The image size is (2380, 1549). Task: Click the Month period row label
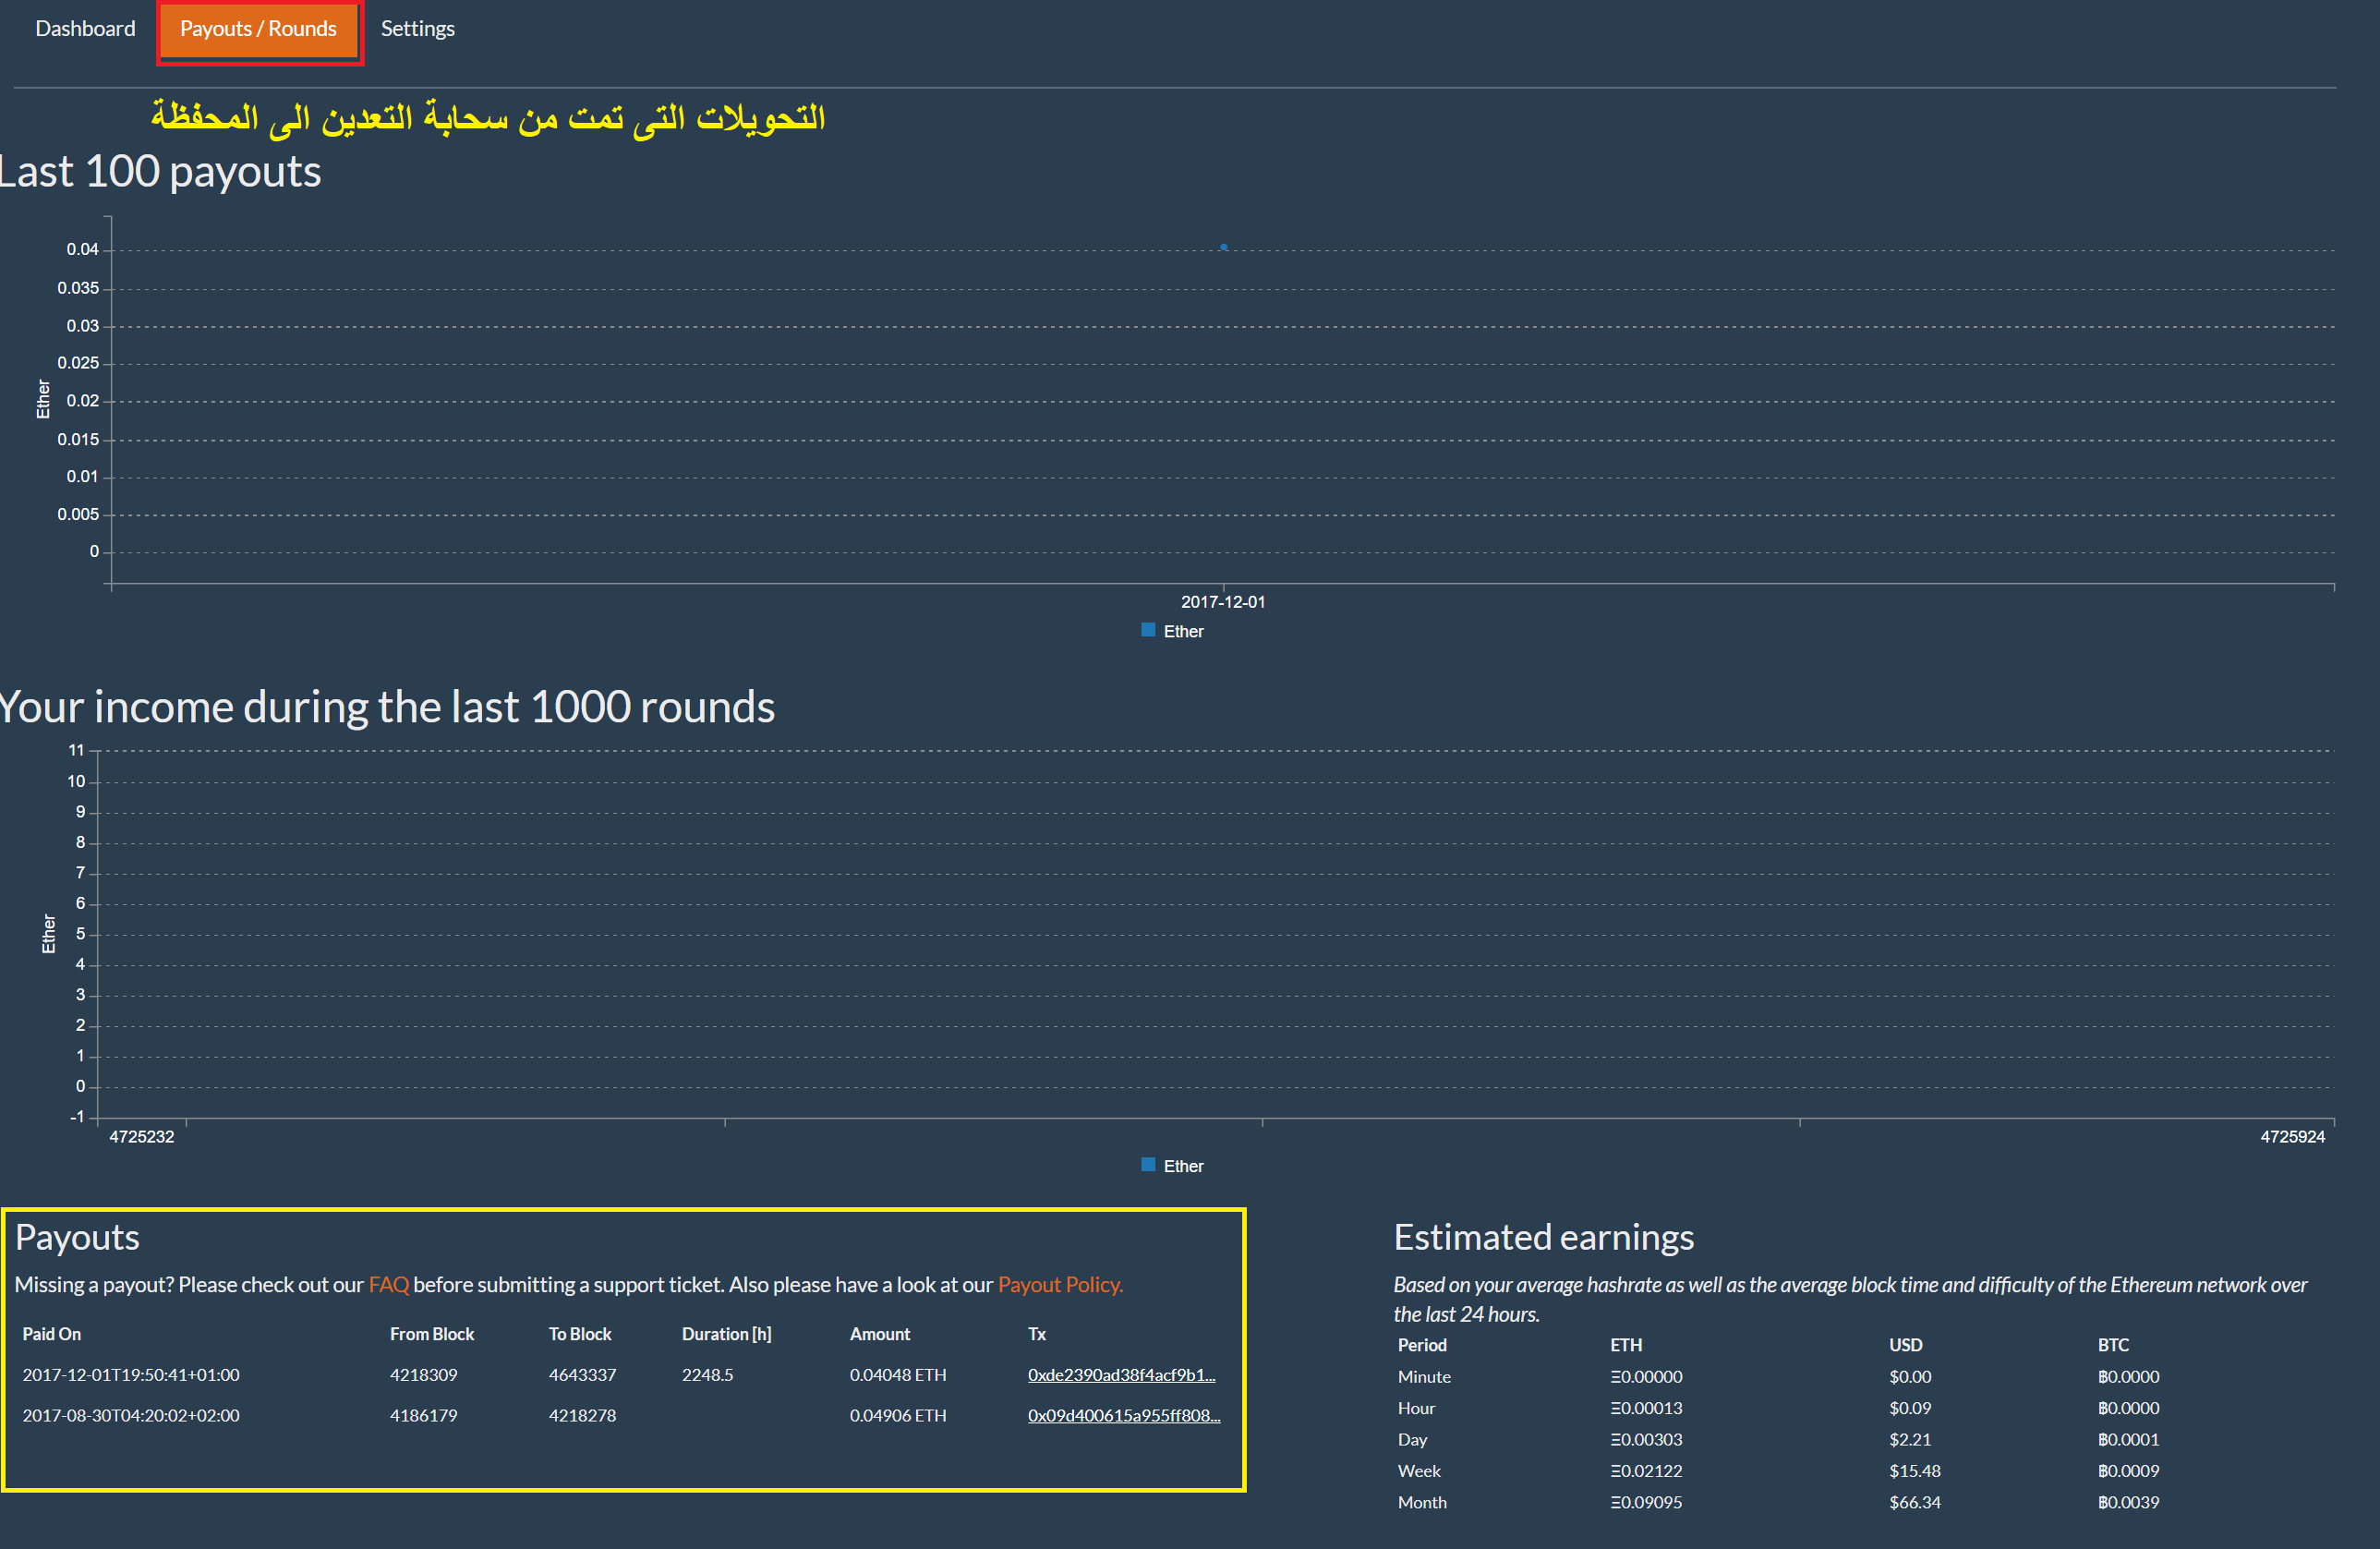(1422, 1502)
